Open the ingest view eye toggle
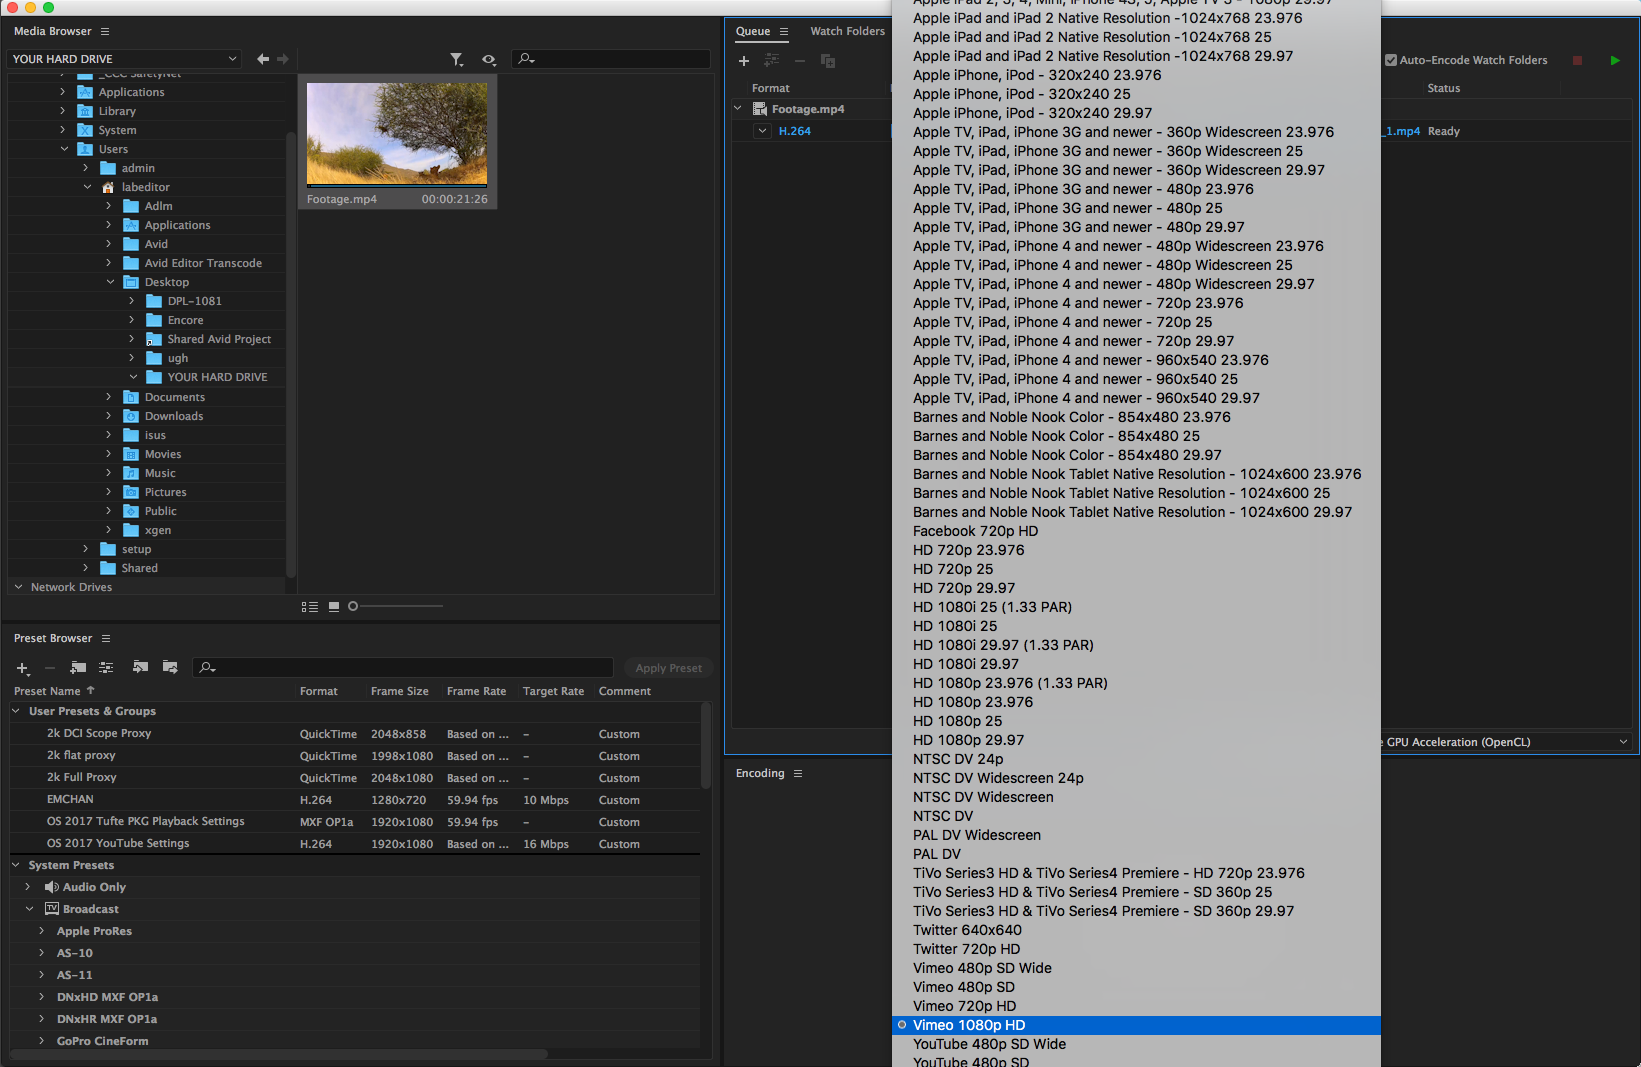The width and height of the screenshot is (1641, 1067). 488,60
